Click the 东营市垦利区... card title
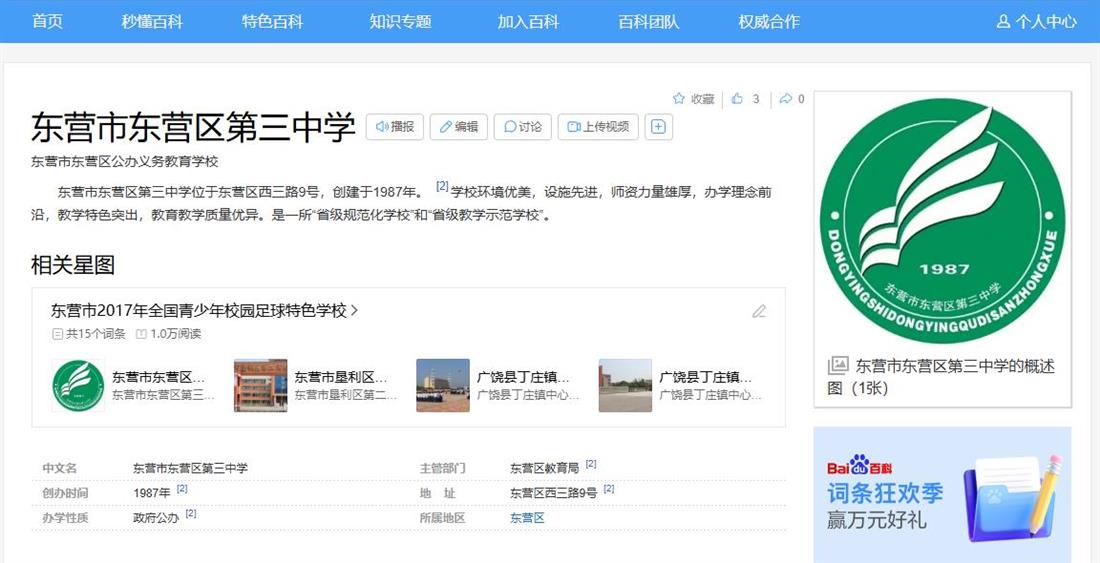 (x=341, y=377)
